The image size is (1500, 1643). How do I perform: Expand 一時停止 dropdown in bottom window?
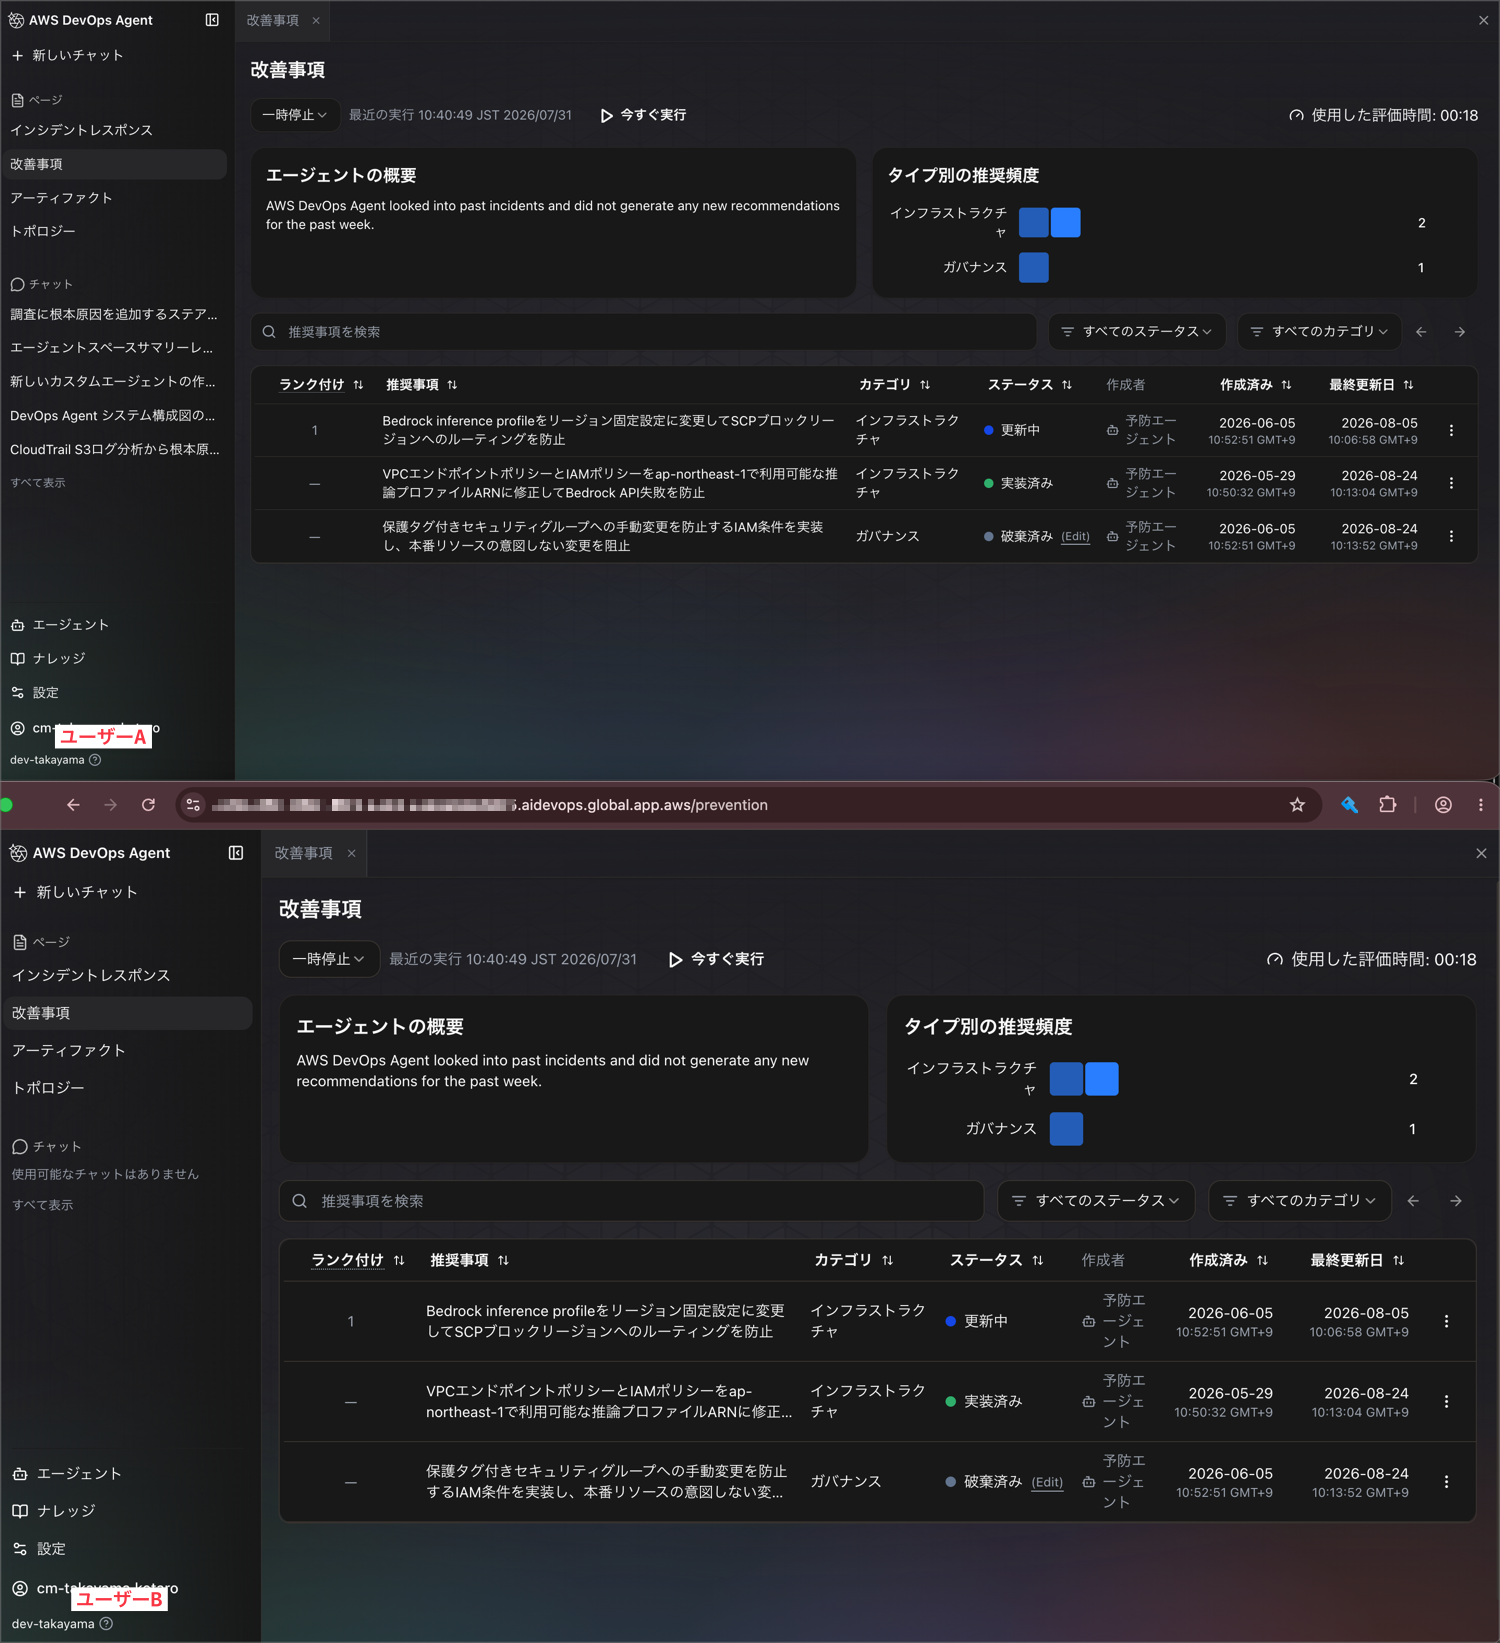click(329, 959)
